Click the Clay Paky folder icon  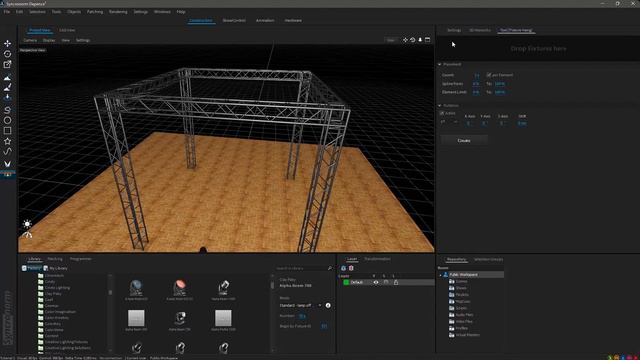(x=40, y=293)
